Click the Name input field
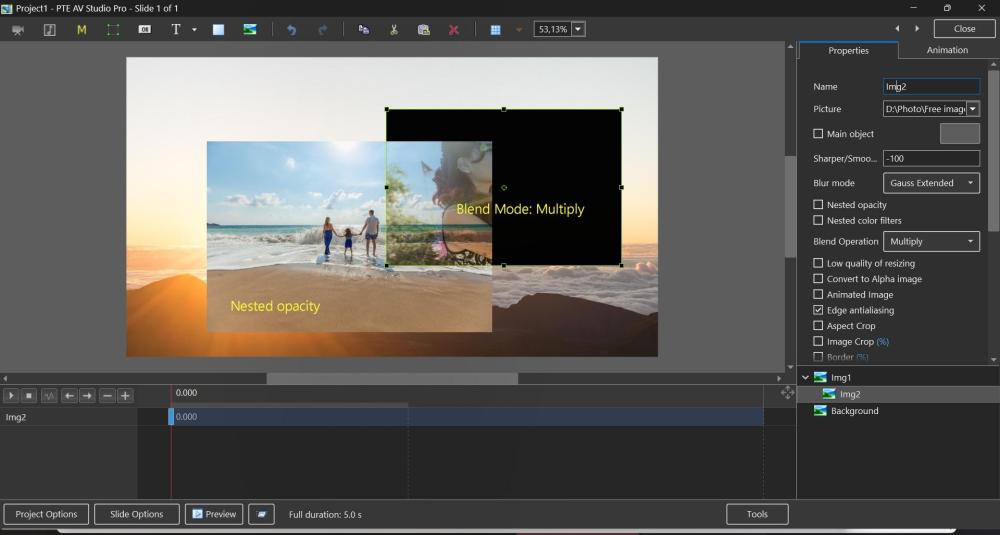 tap(931, 87)
